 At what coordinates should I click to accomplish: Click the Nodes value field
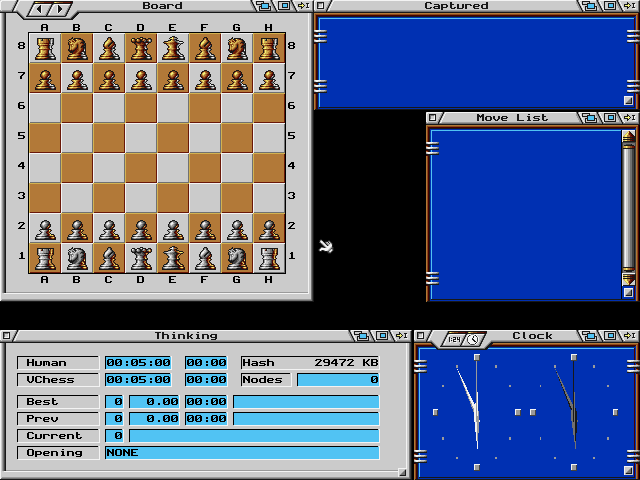coord(338,380)
